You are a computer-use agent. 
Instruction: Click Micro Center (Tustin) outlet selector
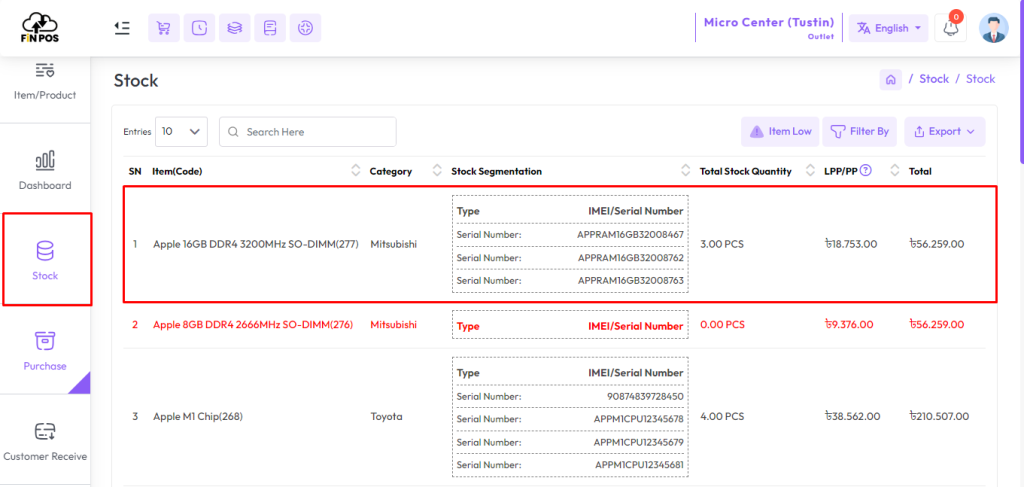pos(769,27)
